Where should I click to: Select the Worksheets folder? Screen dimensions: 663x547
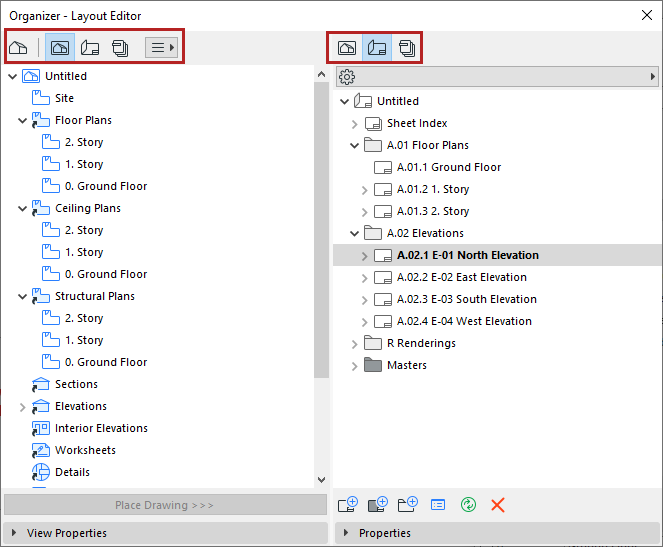click(x=85, y=450)
